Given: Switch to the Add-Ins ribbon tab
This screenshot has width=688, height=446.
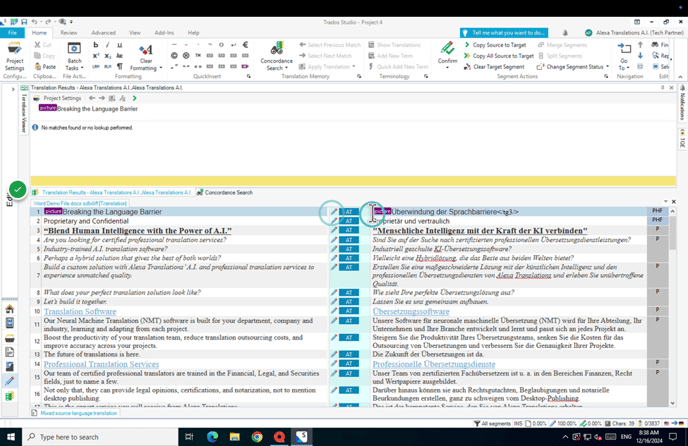Looking at the screenshot, I should pyautogui.click(x=164, y=32).
